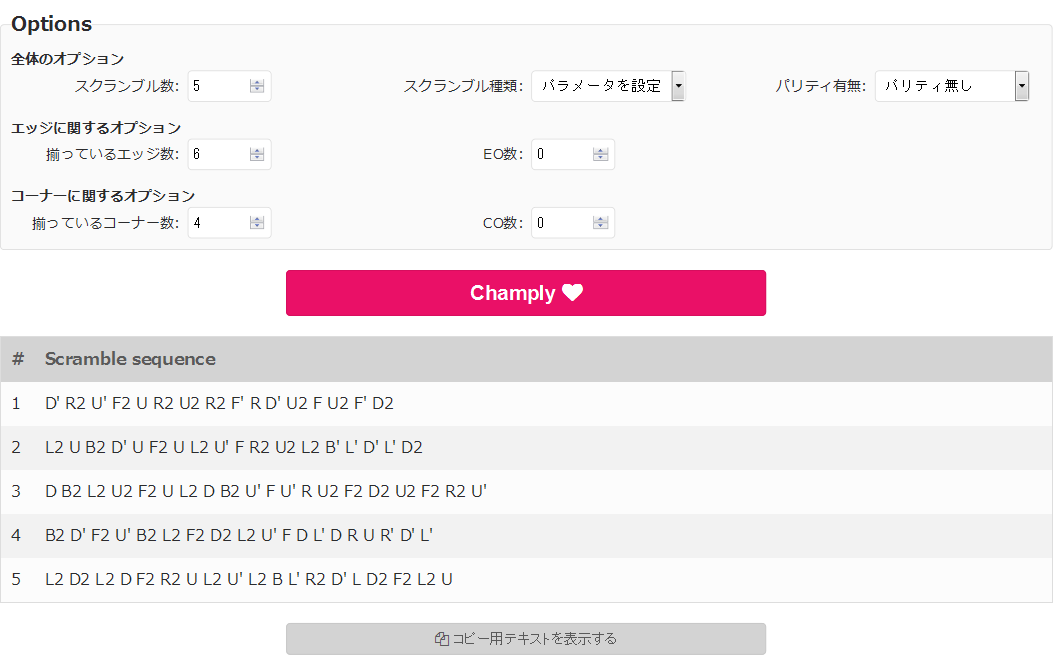Decrease CO数 value with spinner down
This screenshot has height=668, width=1053.
pyautogui.click(x=600, y=227)
